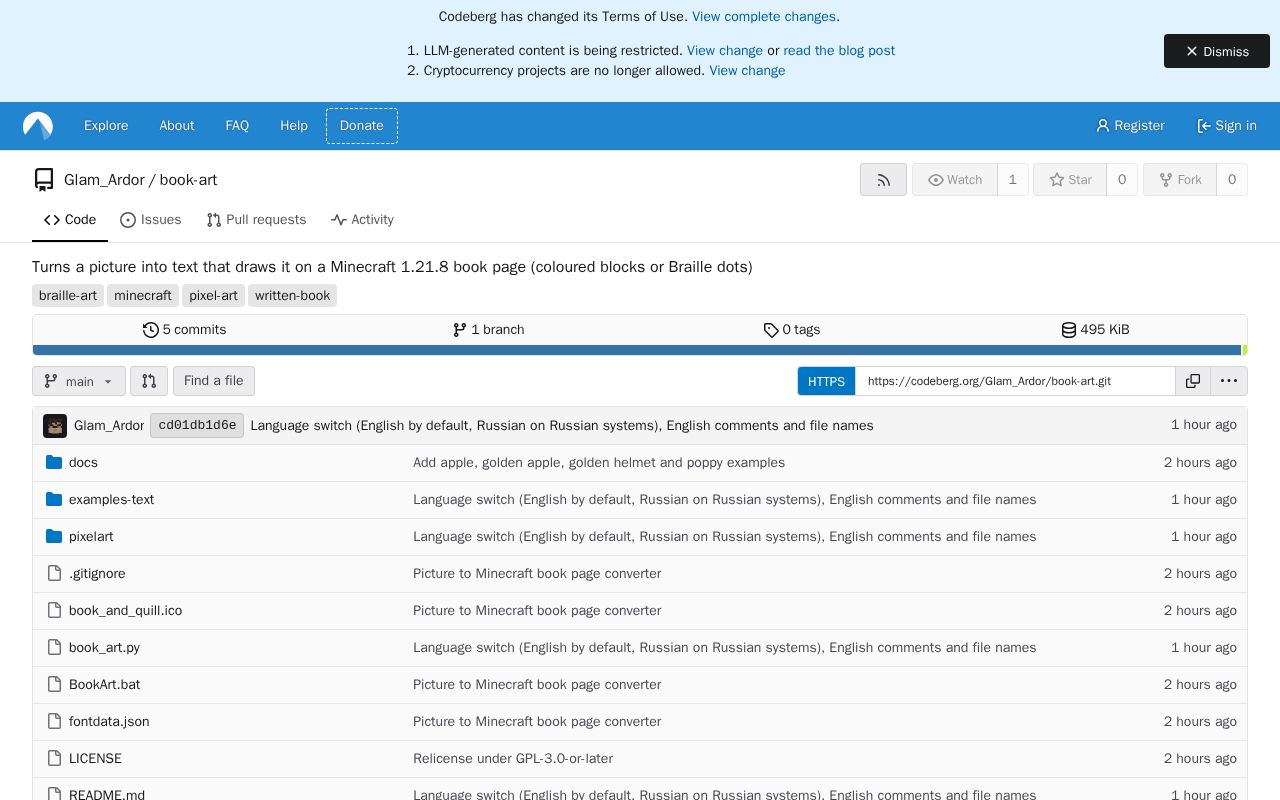Click the Sign in link

(x=1227, y=126)
